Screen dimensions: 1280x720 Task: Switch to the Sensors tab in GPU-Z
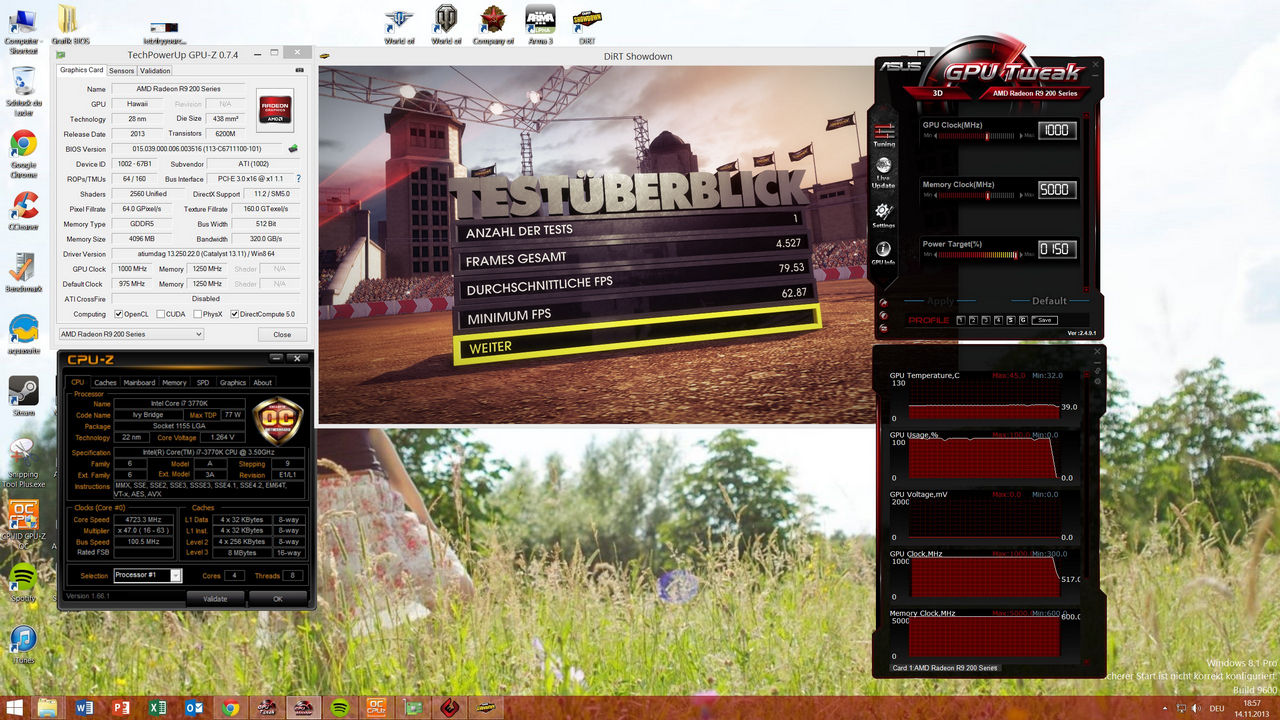point(121,71)
